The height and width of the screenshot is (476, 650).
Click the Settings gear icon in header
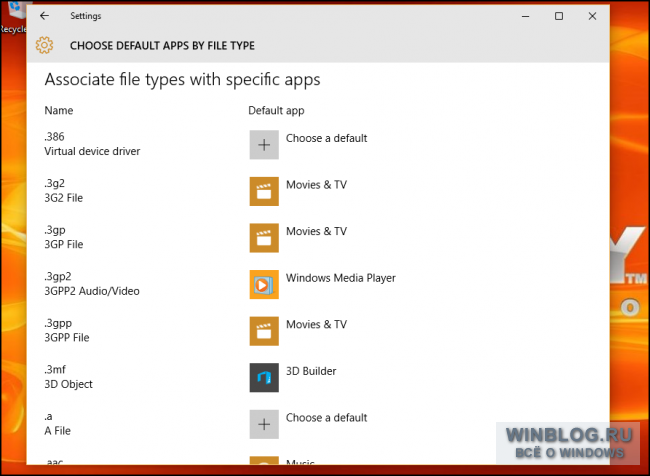coord(44,45)
